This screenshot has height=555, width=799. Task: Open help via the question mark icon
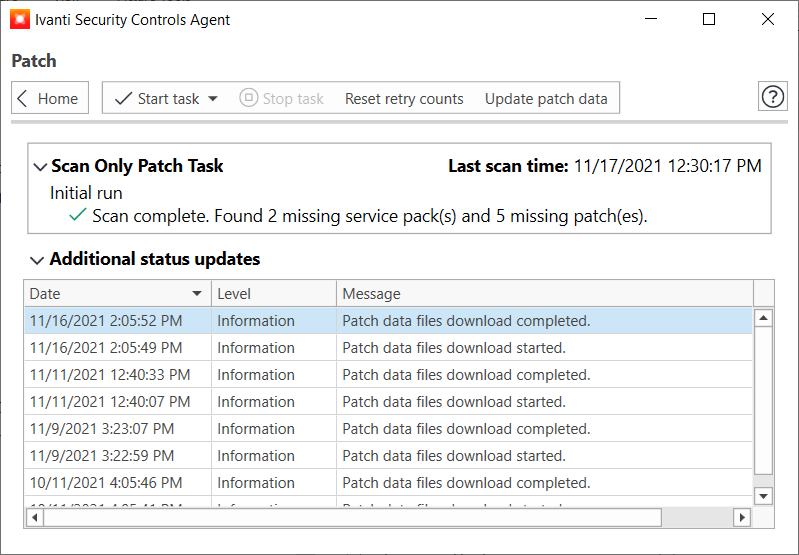coord(773,97)
